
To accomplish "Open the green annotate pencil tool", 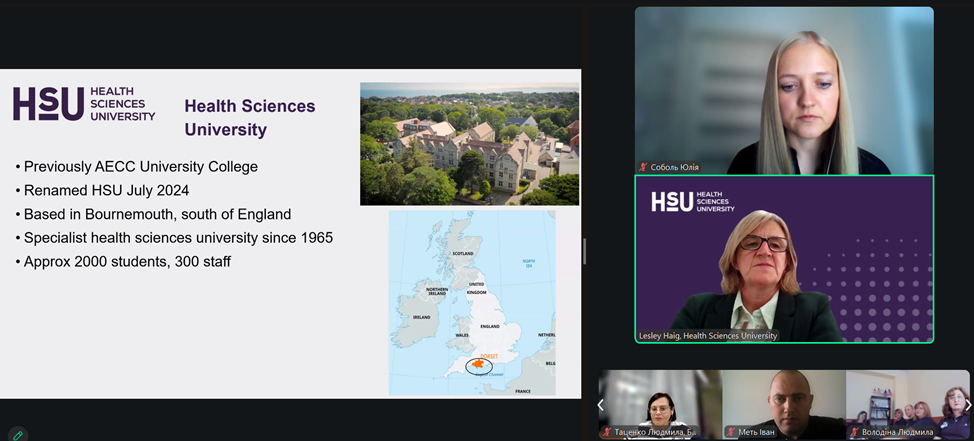I will pyautogui.click(x=18, y=435).
